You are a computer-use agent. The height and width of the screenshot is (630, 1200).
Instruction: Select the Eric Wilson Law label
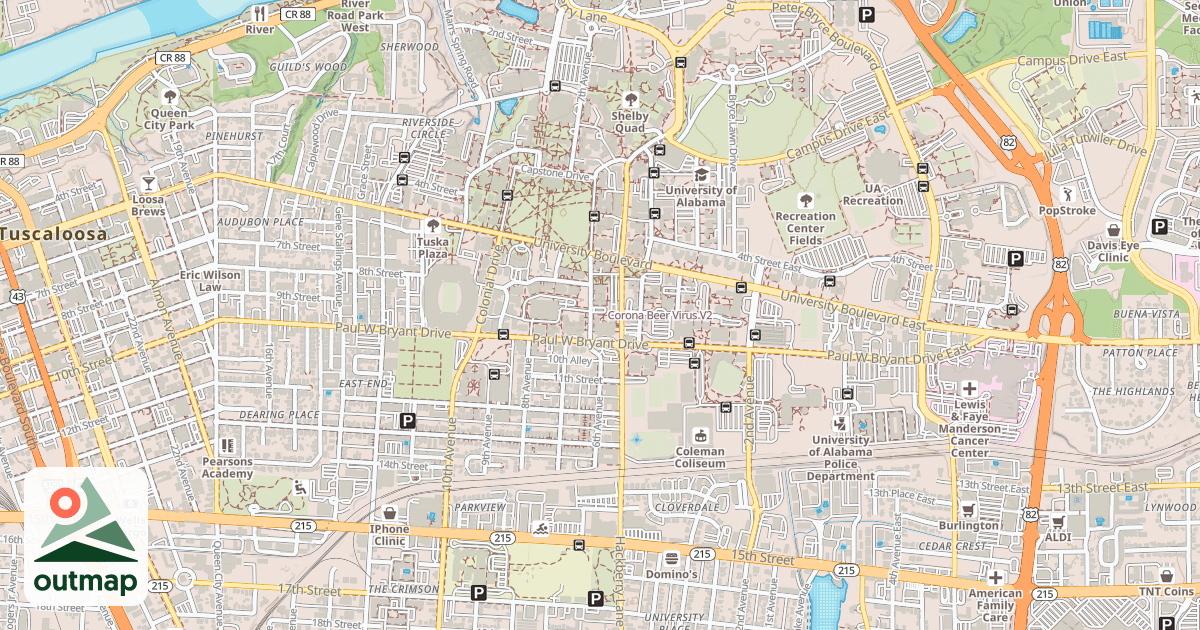(210, 281)
